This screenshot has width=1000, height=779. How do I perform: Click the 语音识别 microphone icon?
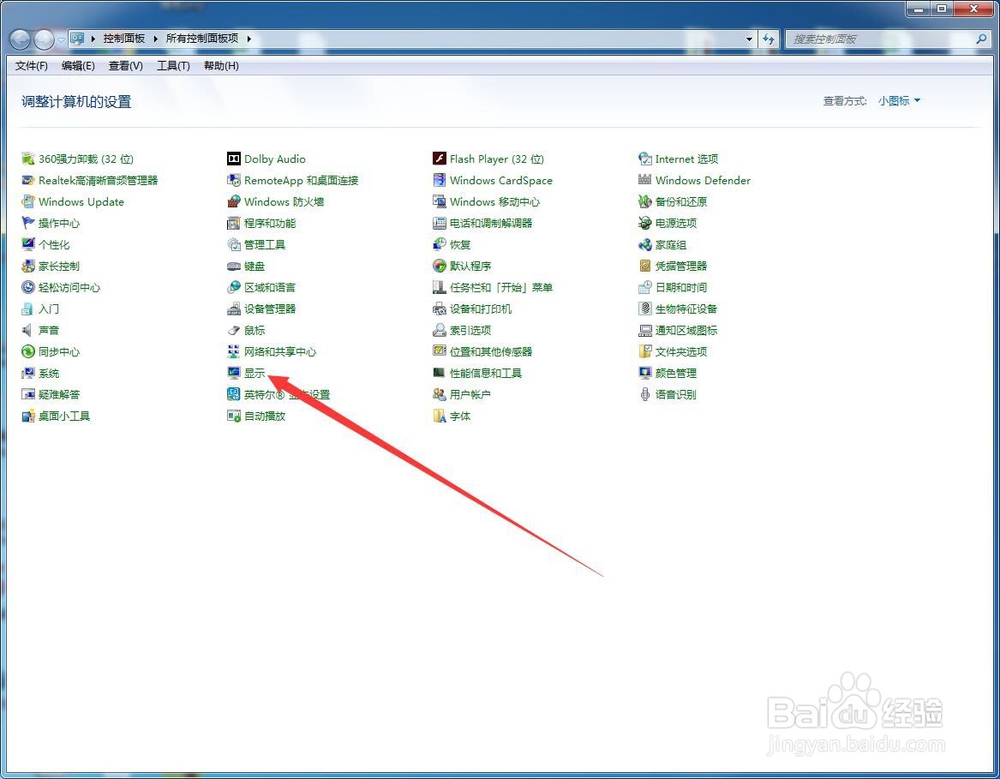645,394
